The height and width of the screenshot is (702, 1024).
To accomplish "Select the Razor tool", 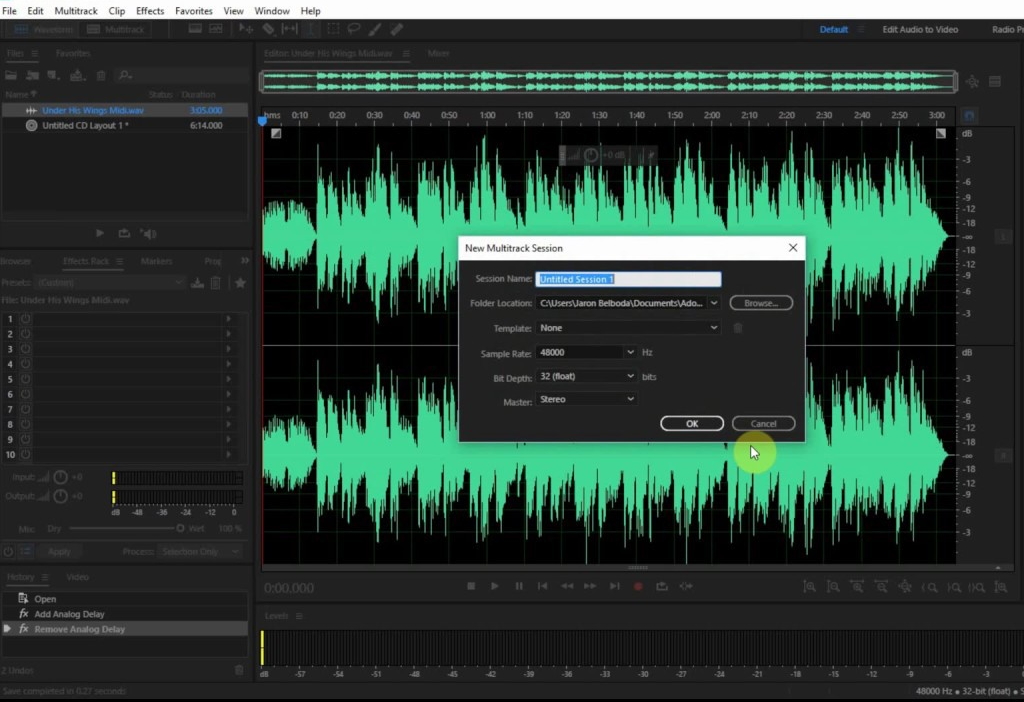I will (269, 29).
